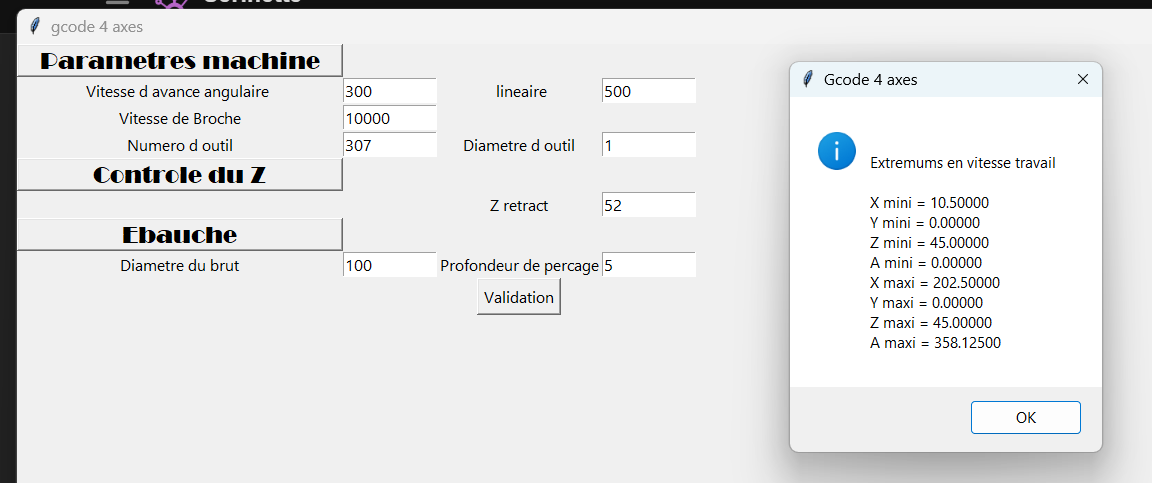Viewport: 1152px width, 483px height.
Task: Click the blue information icon in dialog
Action: pyautogui.click(x=836, y=152)
